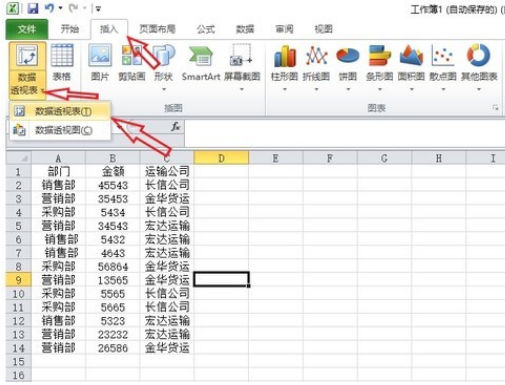Expand the PivotTable button dropdown arrow
The image size is (505, 385).
point(42,90)
